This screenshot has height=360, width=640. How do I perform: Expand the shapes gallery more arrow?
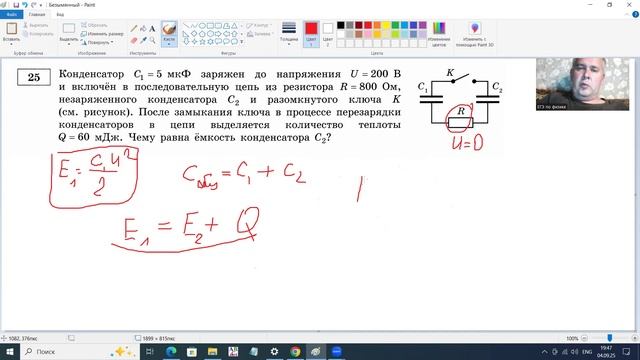pyautogui.click(x=242, y=42)
